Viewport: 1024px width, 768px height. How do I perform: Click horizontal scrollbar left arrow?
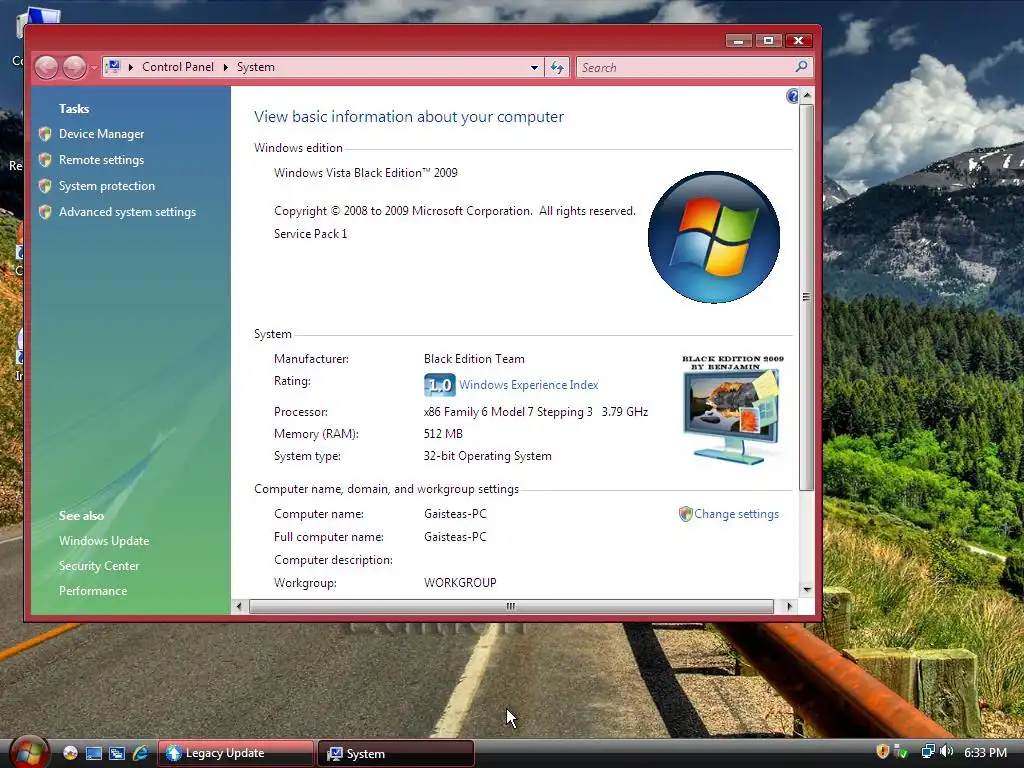click(x=239, y=607)
